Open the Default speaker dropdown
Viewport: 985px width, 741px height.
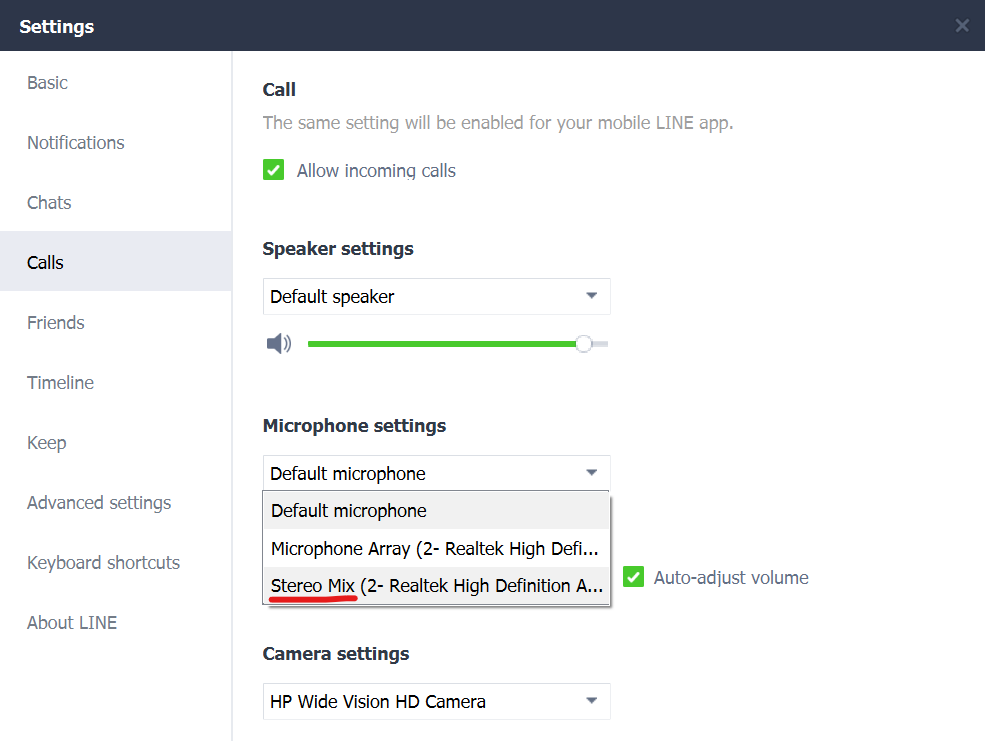[436, 297]
